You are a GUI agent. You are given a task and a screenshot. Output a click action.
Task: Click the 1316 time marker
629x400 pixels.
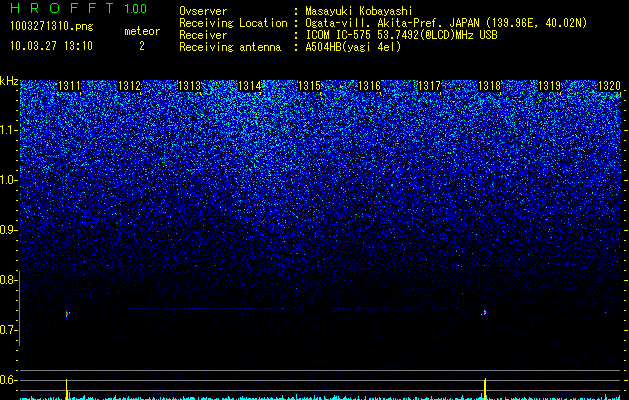(369, 86)
